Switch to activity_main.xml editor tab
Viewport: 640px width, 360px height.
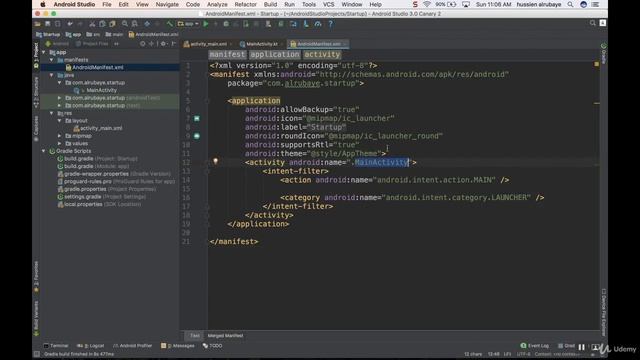tap(208, 44)
